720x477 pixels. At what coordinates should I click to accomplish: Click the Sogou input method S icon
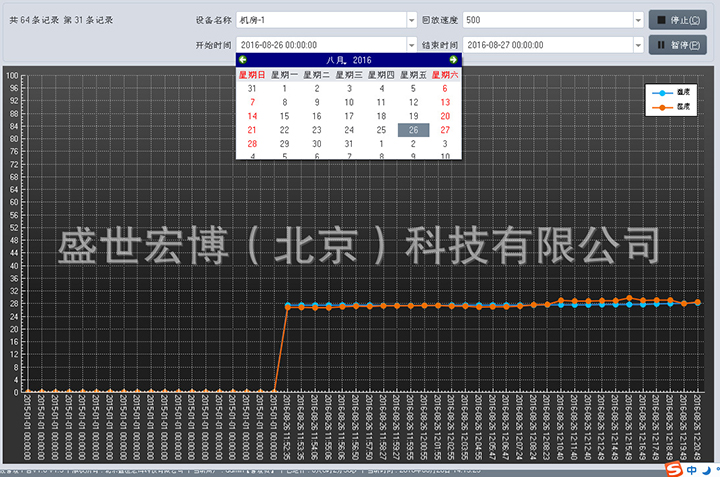(x=675, y=468)
